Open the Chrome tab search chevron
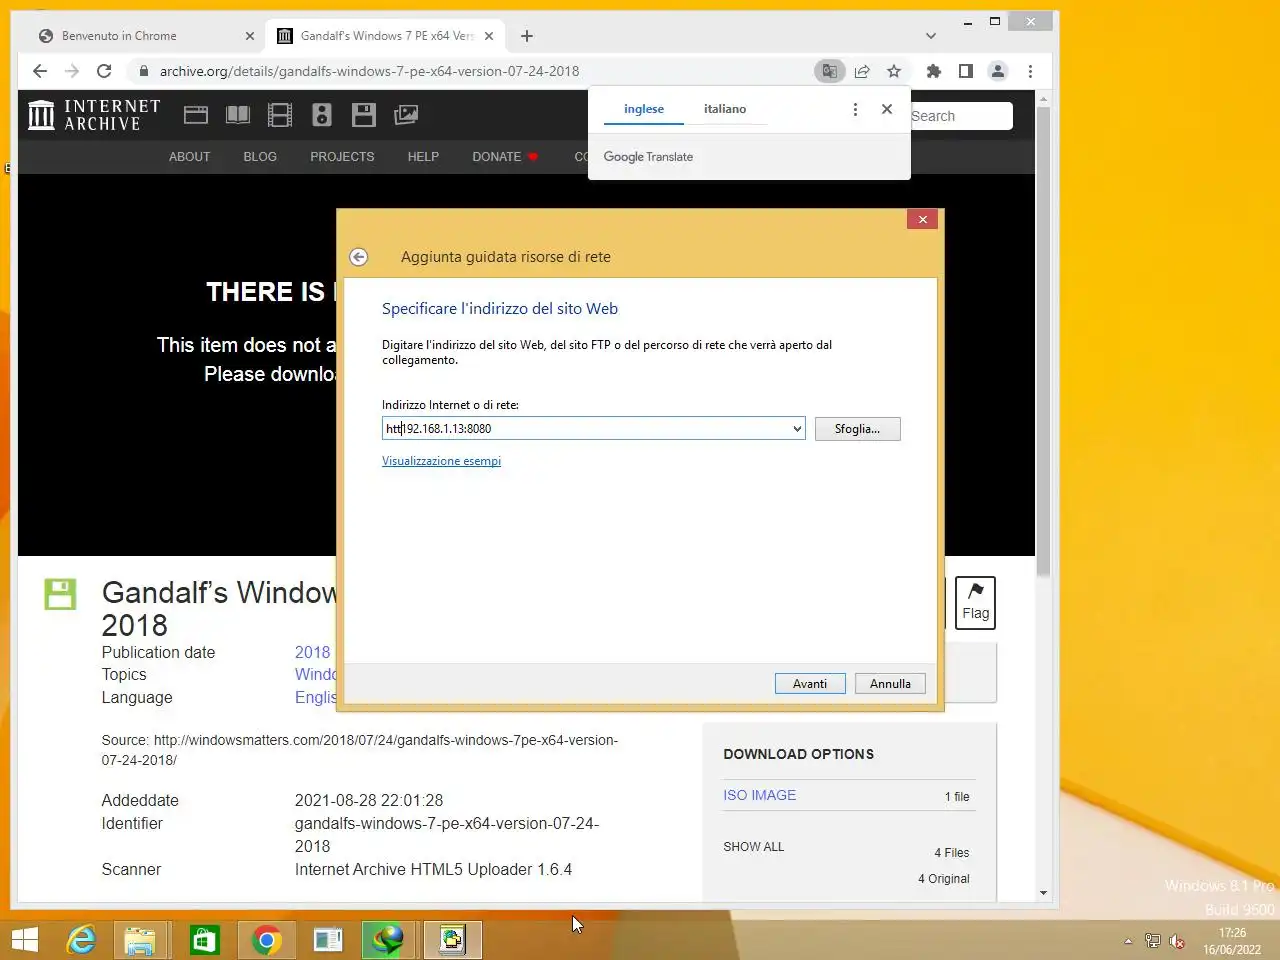Screen dimensions: 1280x960 pos(931,36)
